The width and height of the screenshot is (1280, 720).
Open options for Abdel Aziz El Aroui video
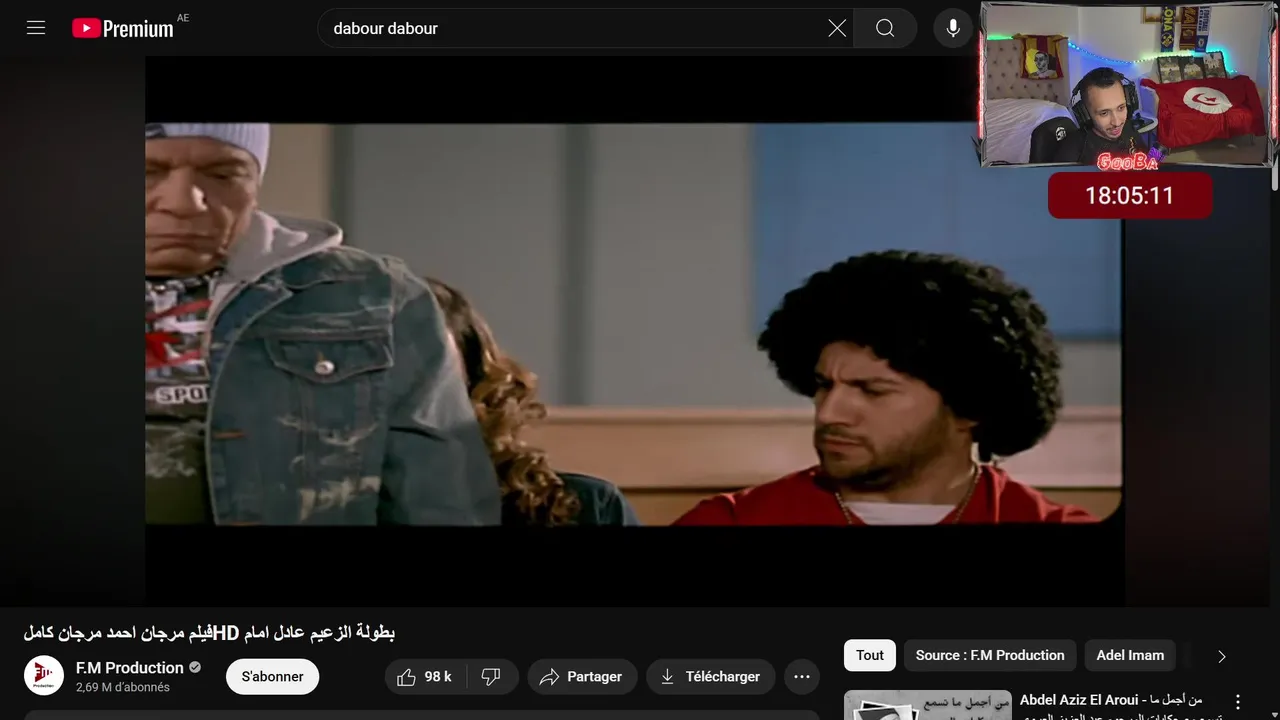(1238, 703)
